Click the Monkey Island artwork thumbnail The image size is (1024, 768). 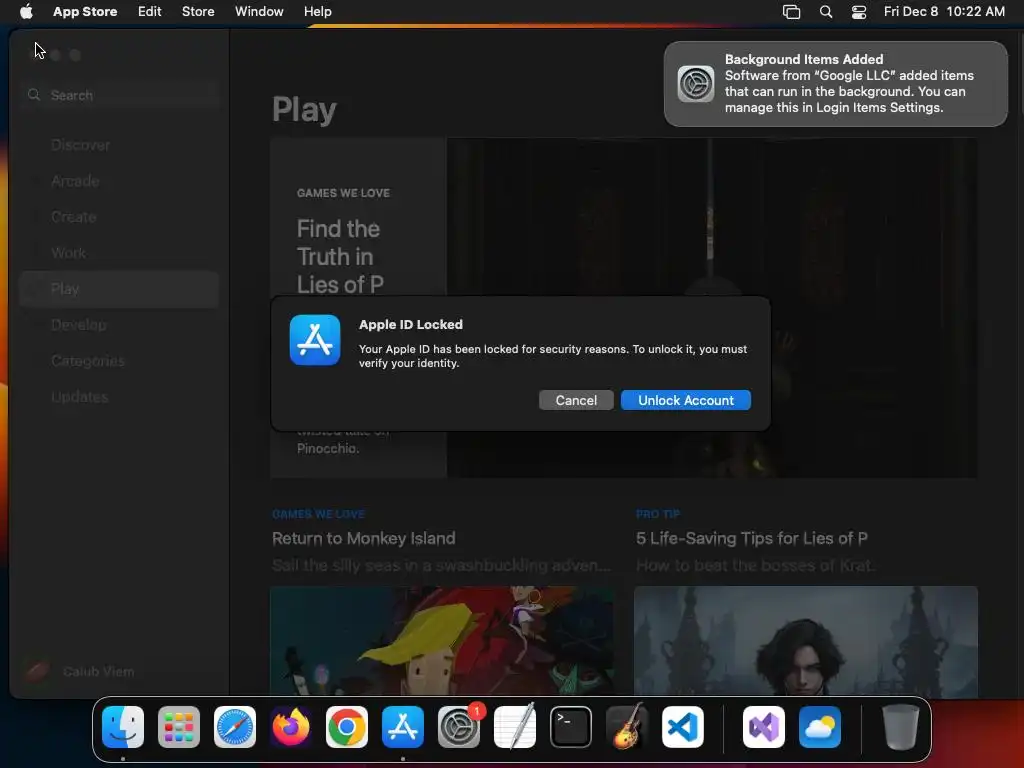(x=441, y=641)
